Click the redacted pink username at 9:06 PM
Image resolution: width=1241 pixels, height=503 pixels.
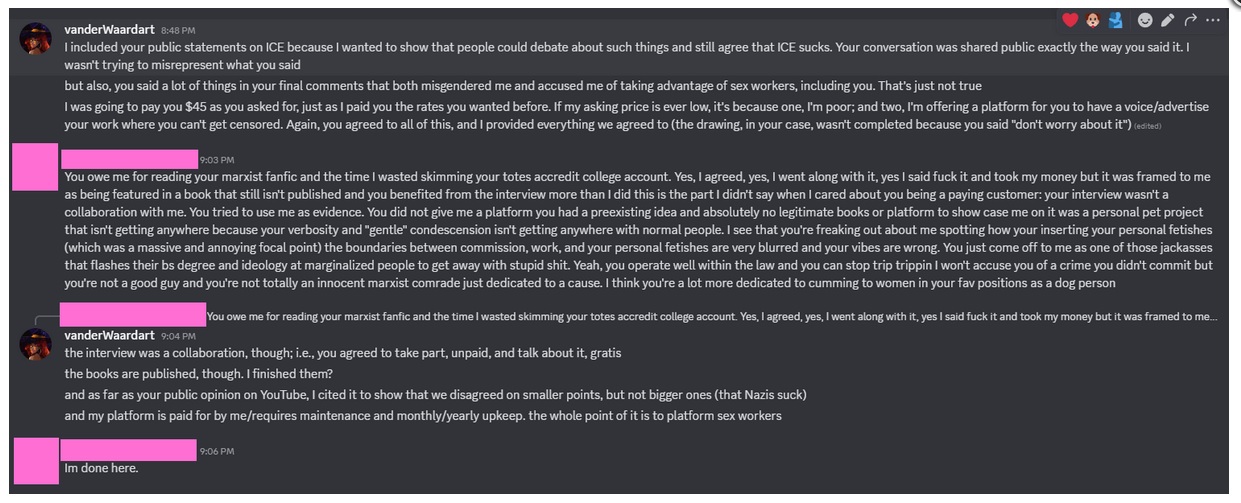[x=128, y=451]
